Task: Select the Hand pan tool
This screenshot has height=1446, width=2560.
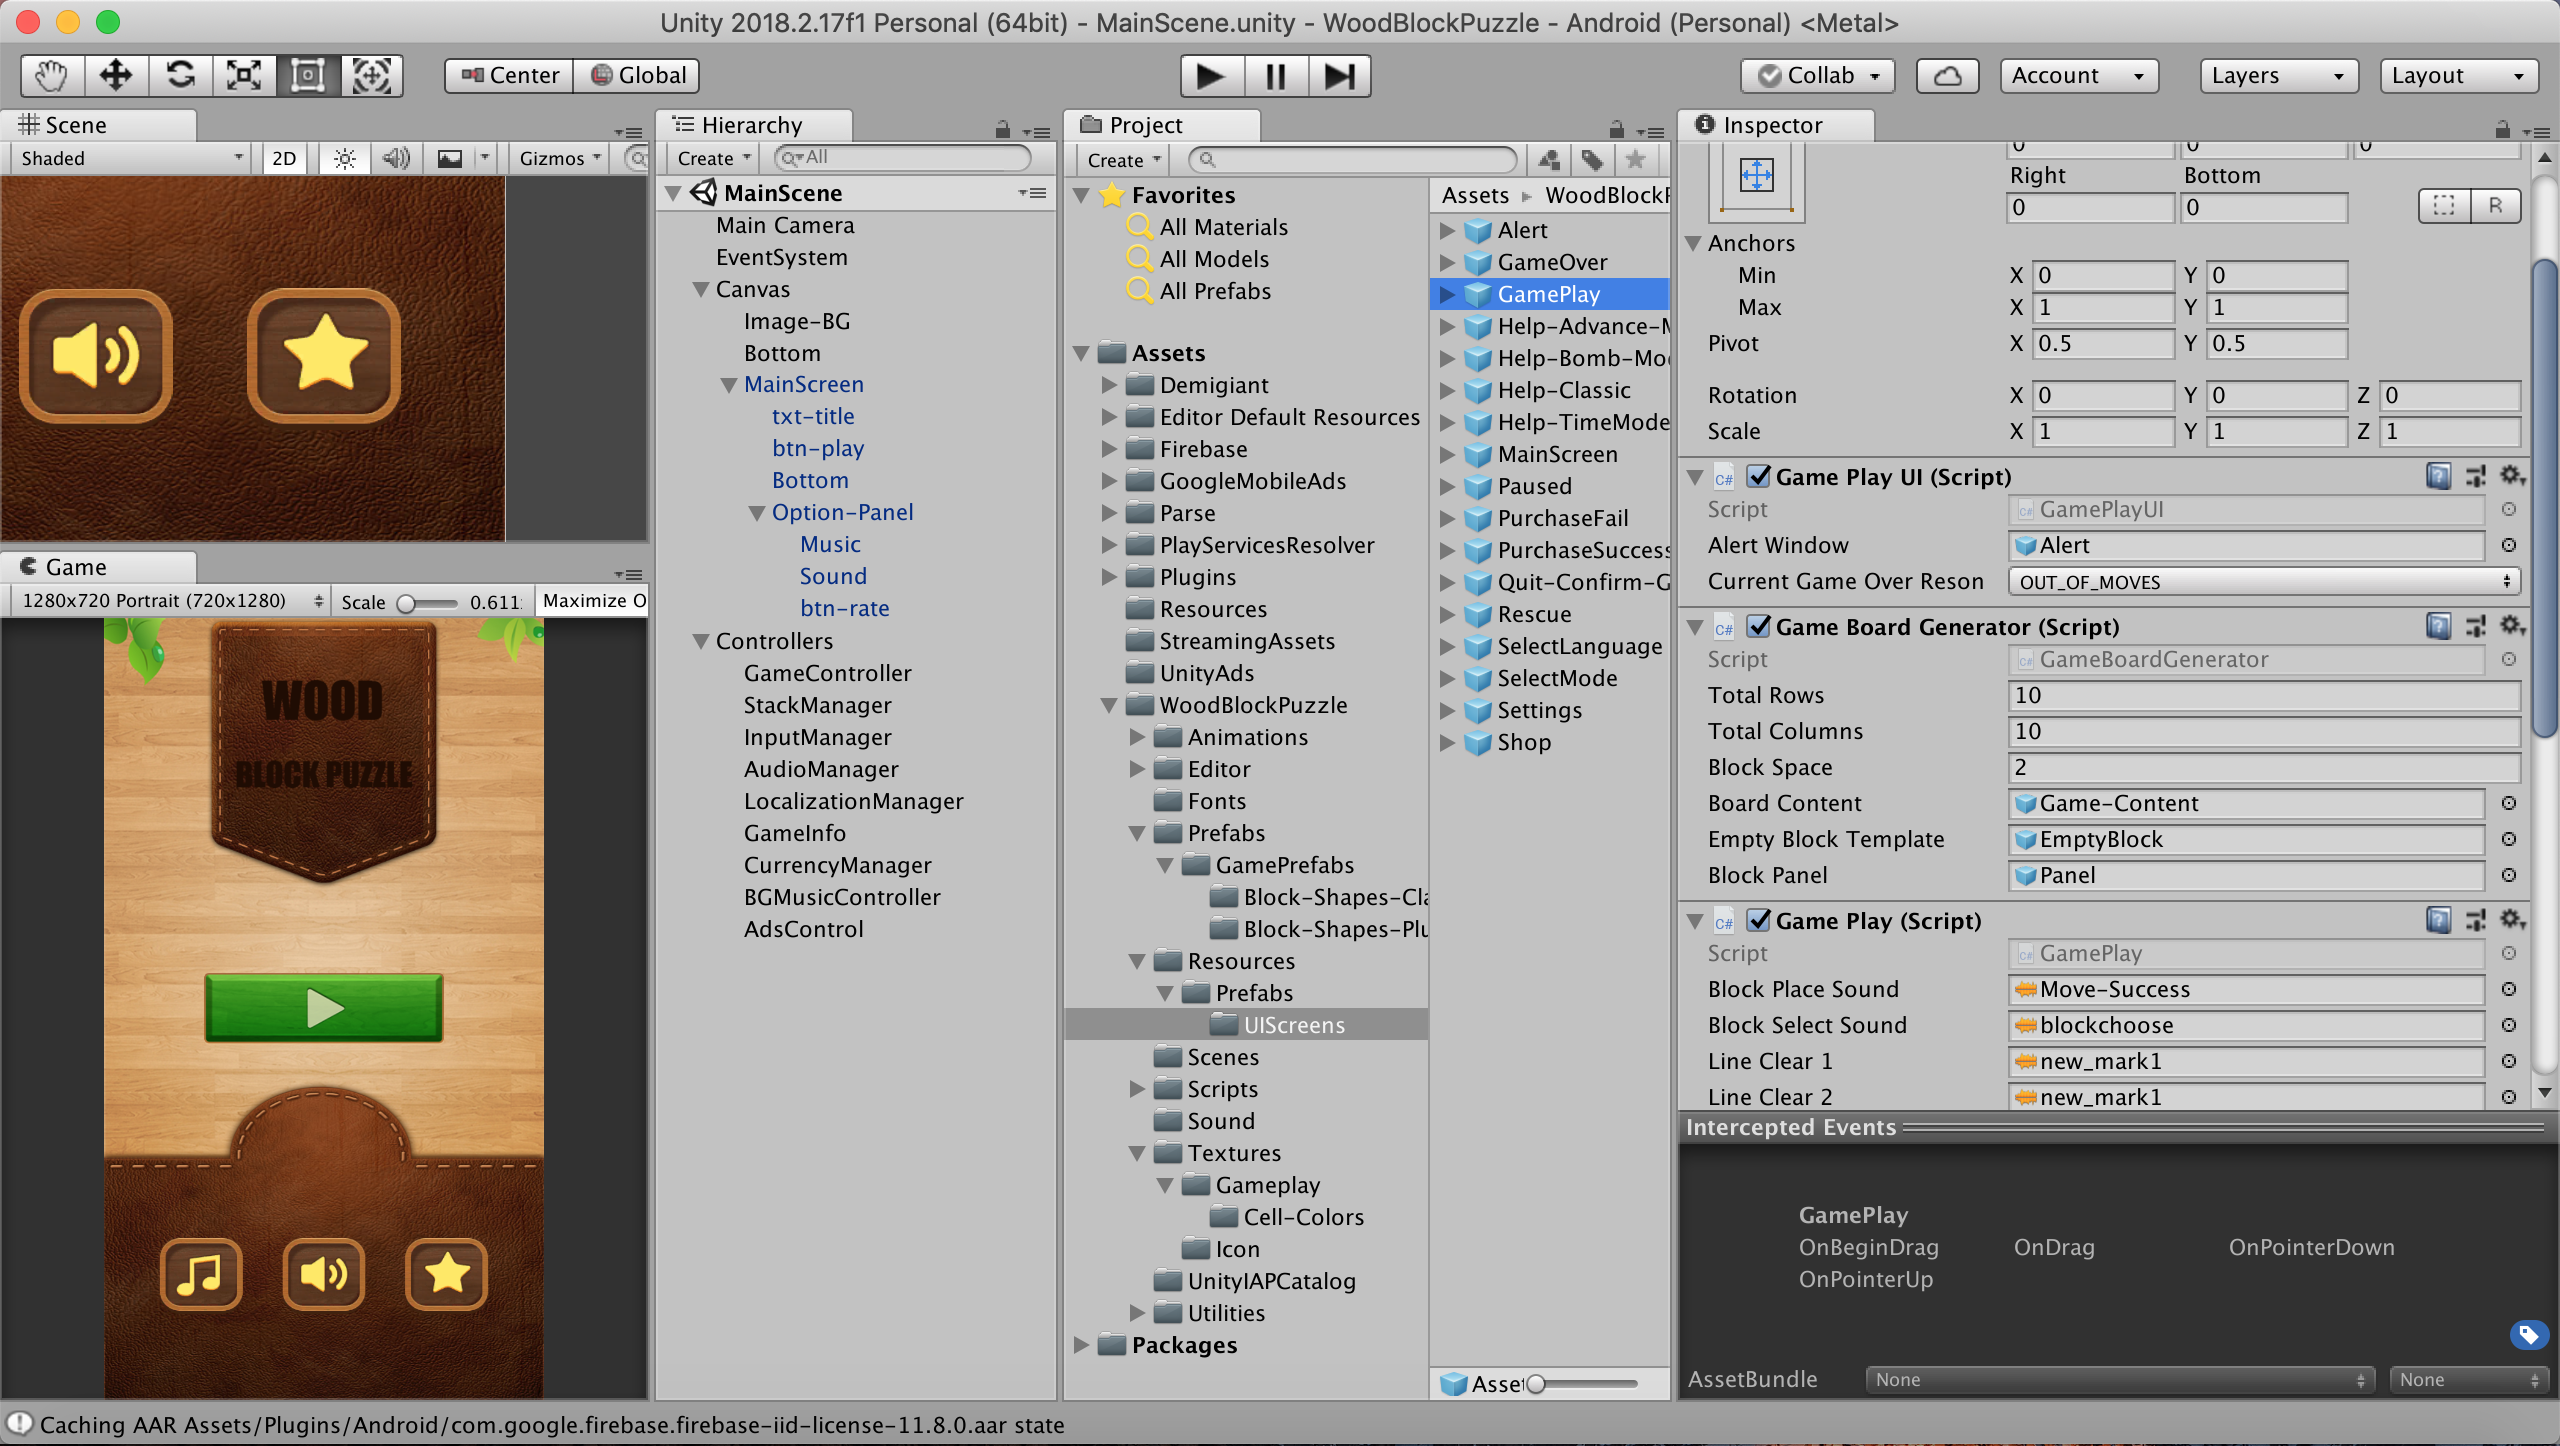Action: (x=51, y=75)
